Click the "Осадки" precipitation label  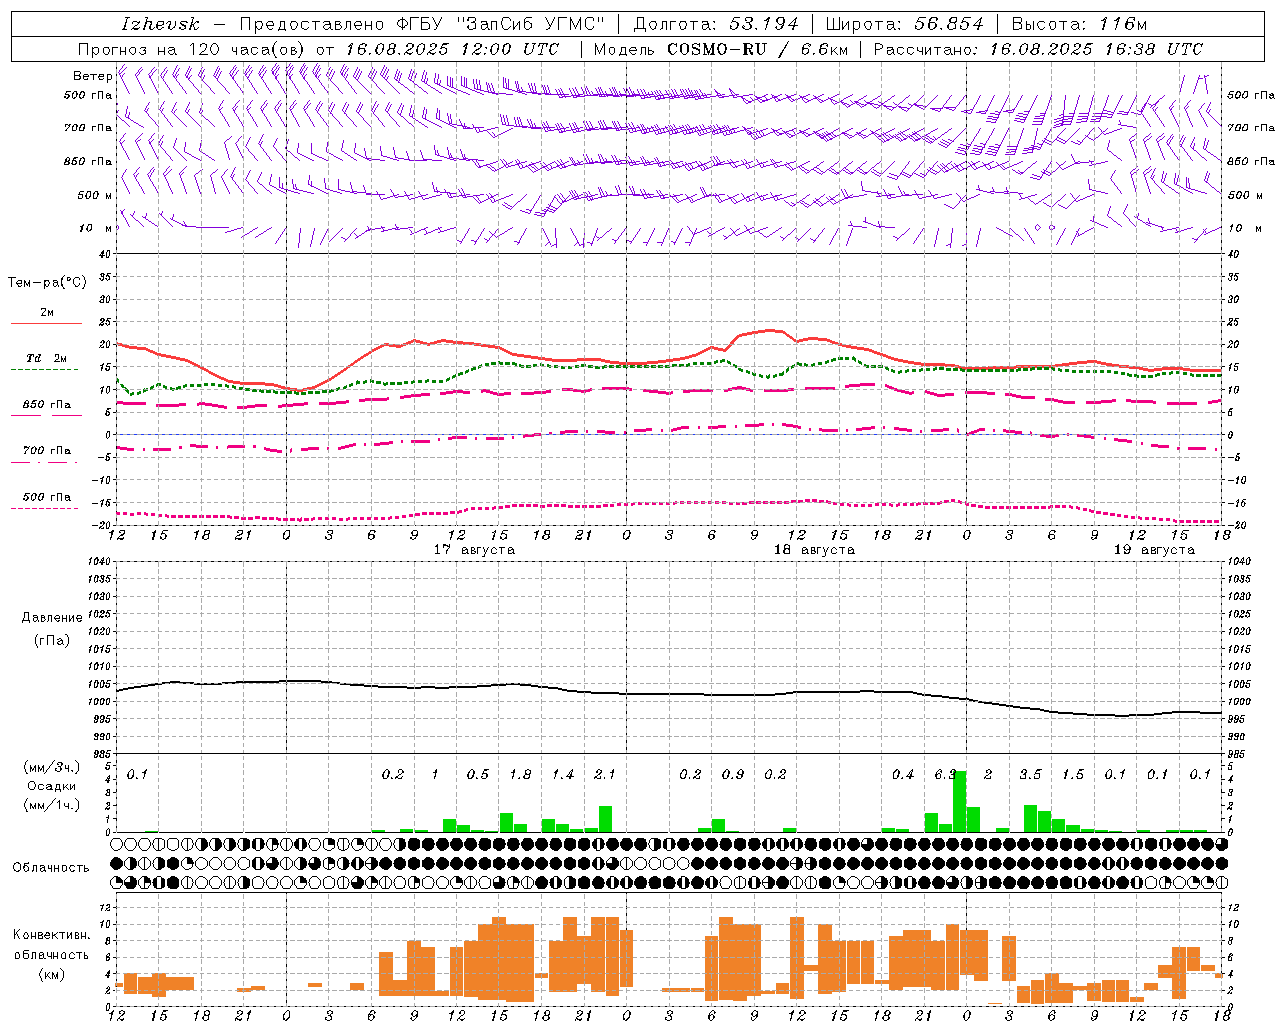[52, 786]
